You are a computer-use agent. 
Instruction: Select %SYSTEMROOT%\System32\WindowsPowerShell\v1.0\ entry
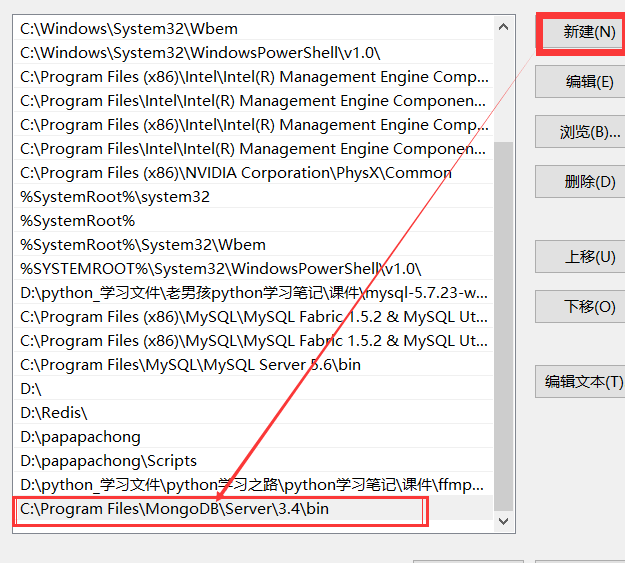pyautogui.click(x=254, y=269)
